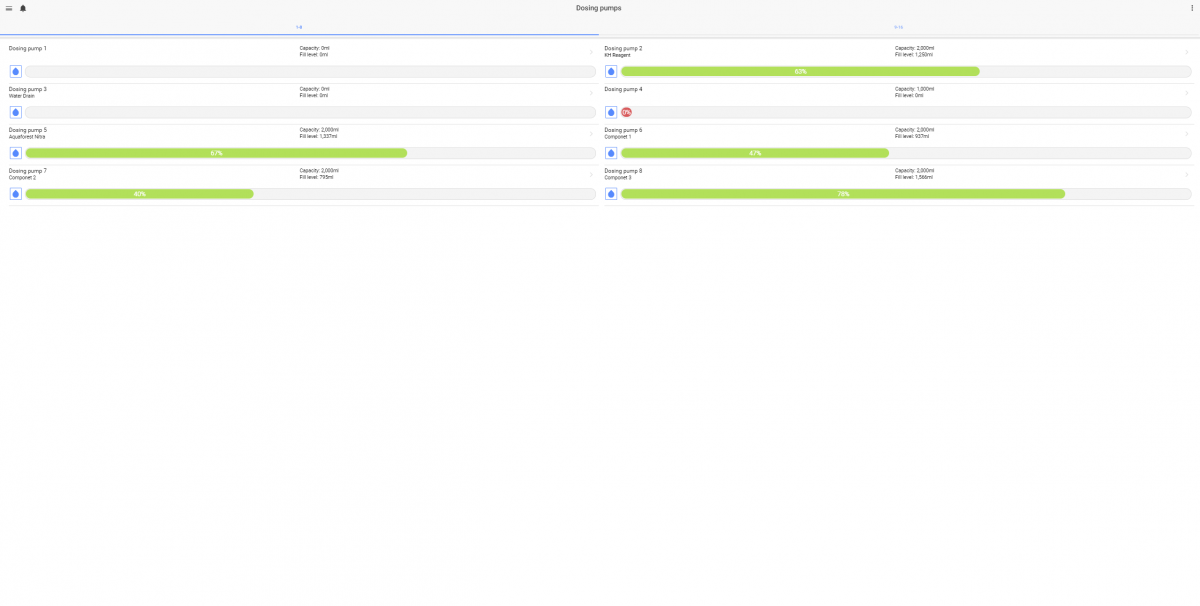Click the 67% Aquaforest fill bar
Image resolution: width=1200 pixels, height=606 pixels.
(x=216, y=153)
